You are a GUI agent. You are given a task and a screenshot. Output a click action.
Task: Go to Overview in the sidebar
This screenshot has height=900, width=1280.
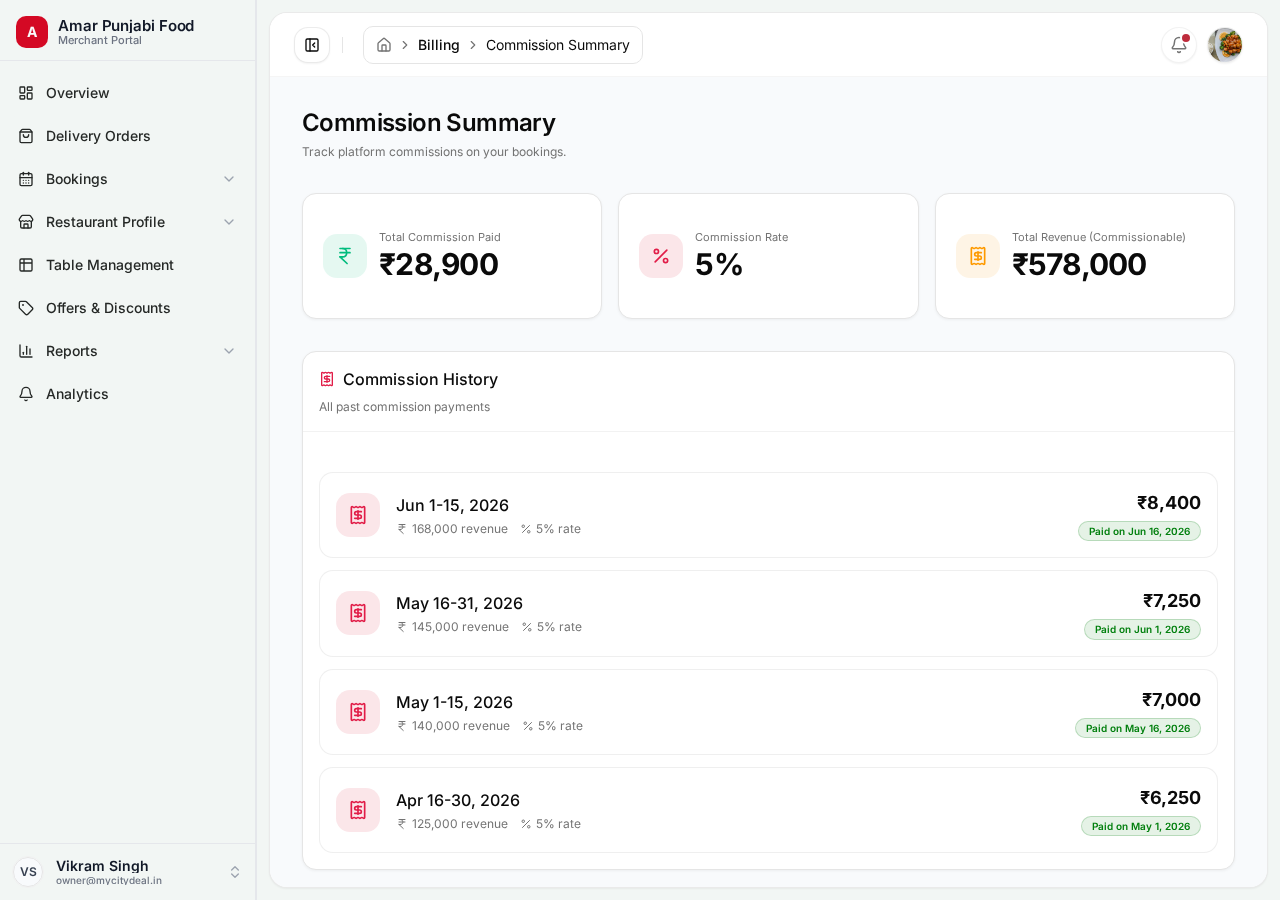point(128,93)
